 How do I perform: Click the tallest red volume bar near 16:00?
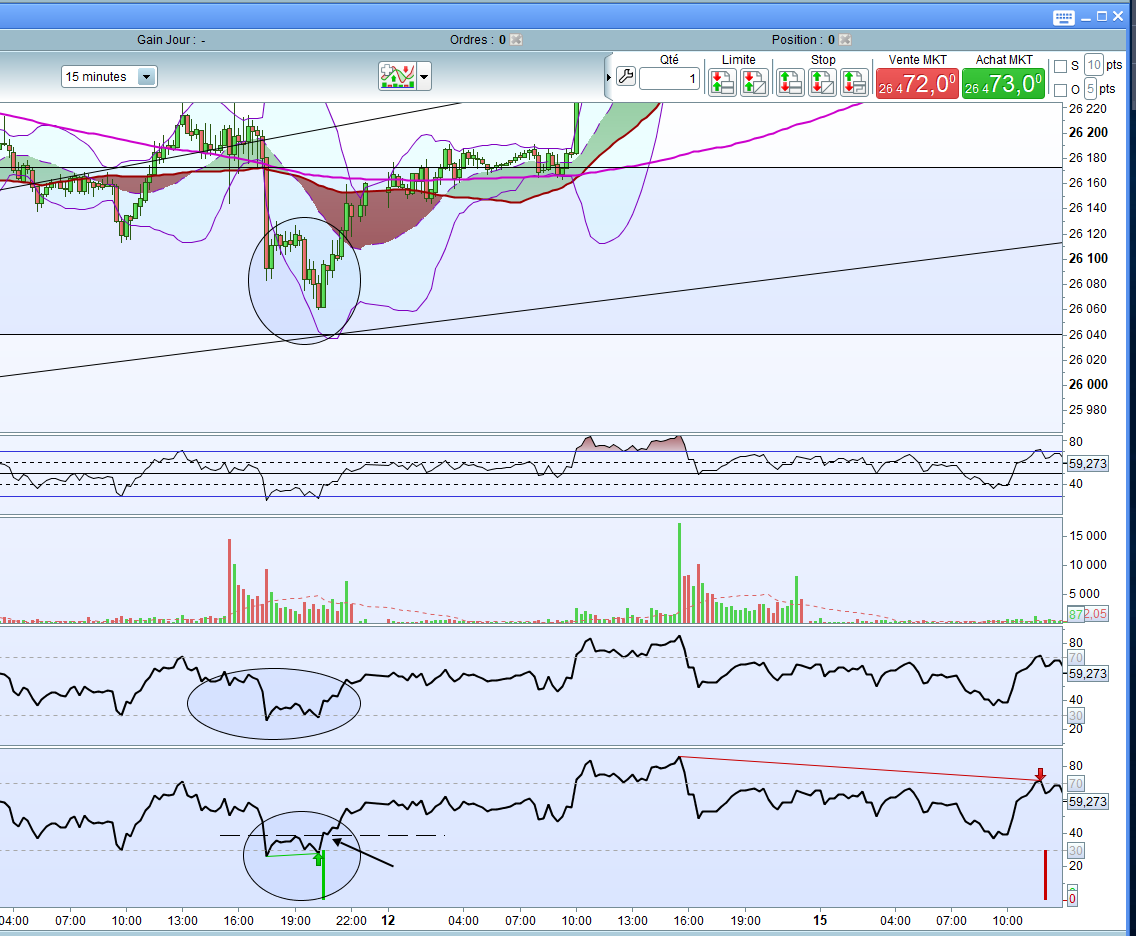click(230, 581)
